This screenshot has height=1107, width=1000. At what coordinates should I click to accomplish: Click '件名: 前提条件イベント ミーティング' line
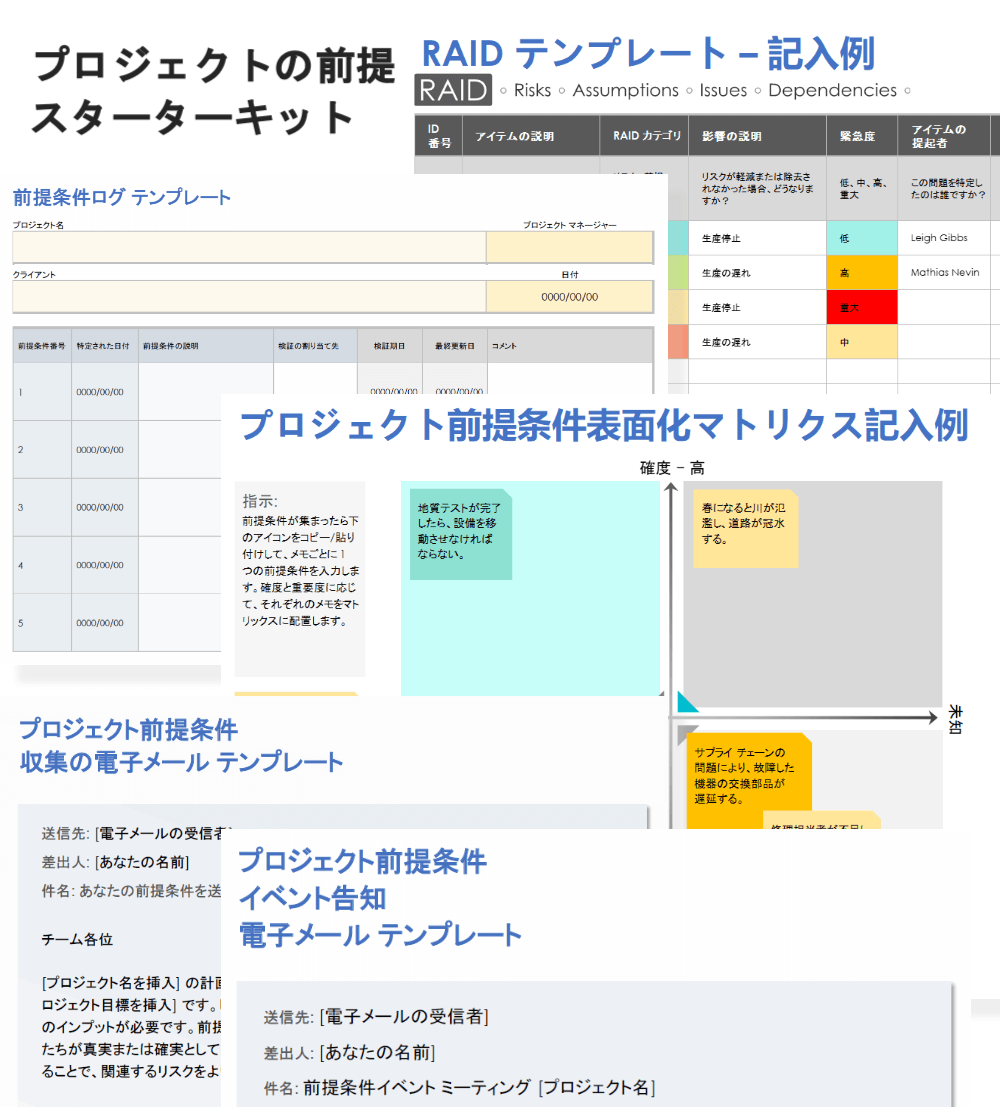click(x=460, y=1087)
